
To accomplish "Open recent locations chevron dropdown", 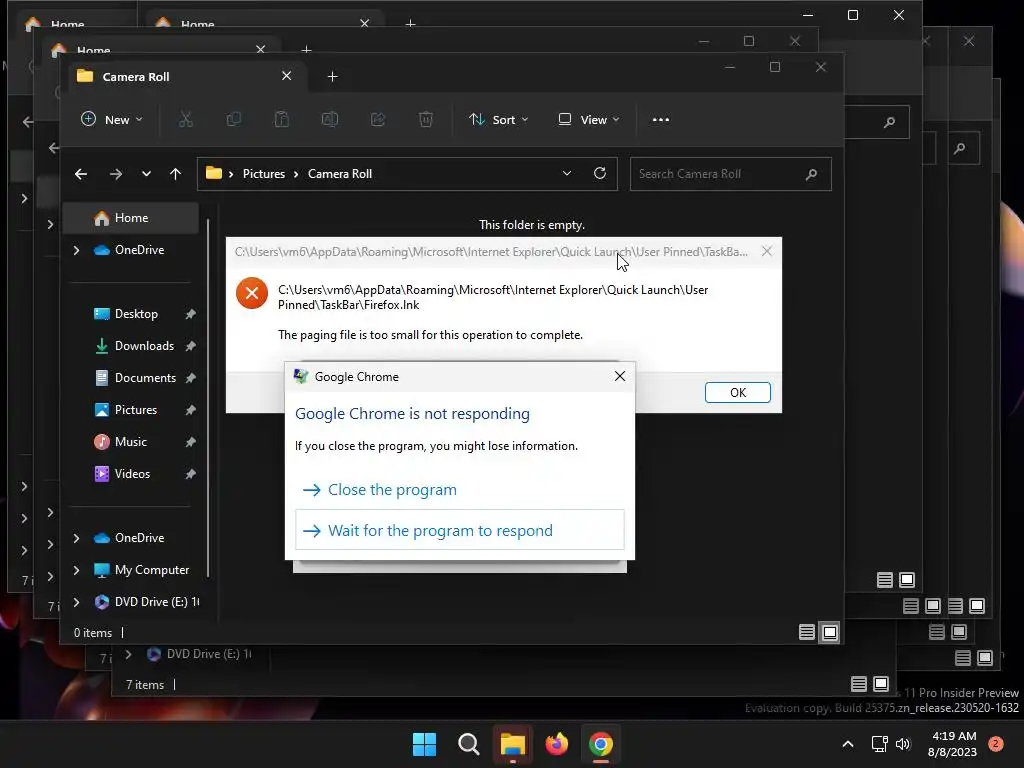I will tap(146, 174).
